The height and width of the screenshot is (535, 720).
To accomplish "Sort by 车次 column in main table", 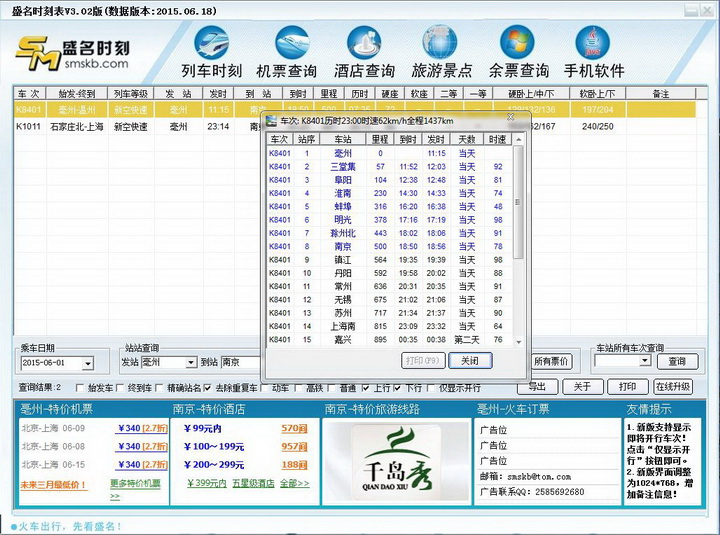I will (x=28, y=94).
